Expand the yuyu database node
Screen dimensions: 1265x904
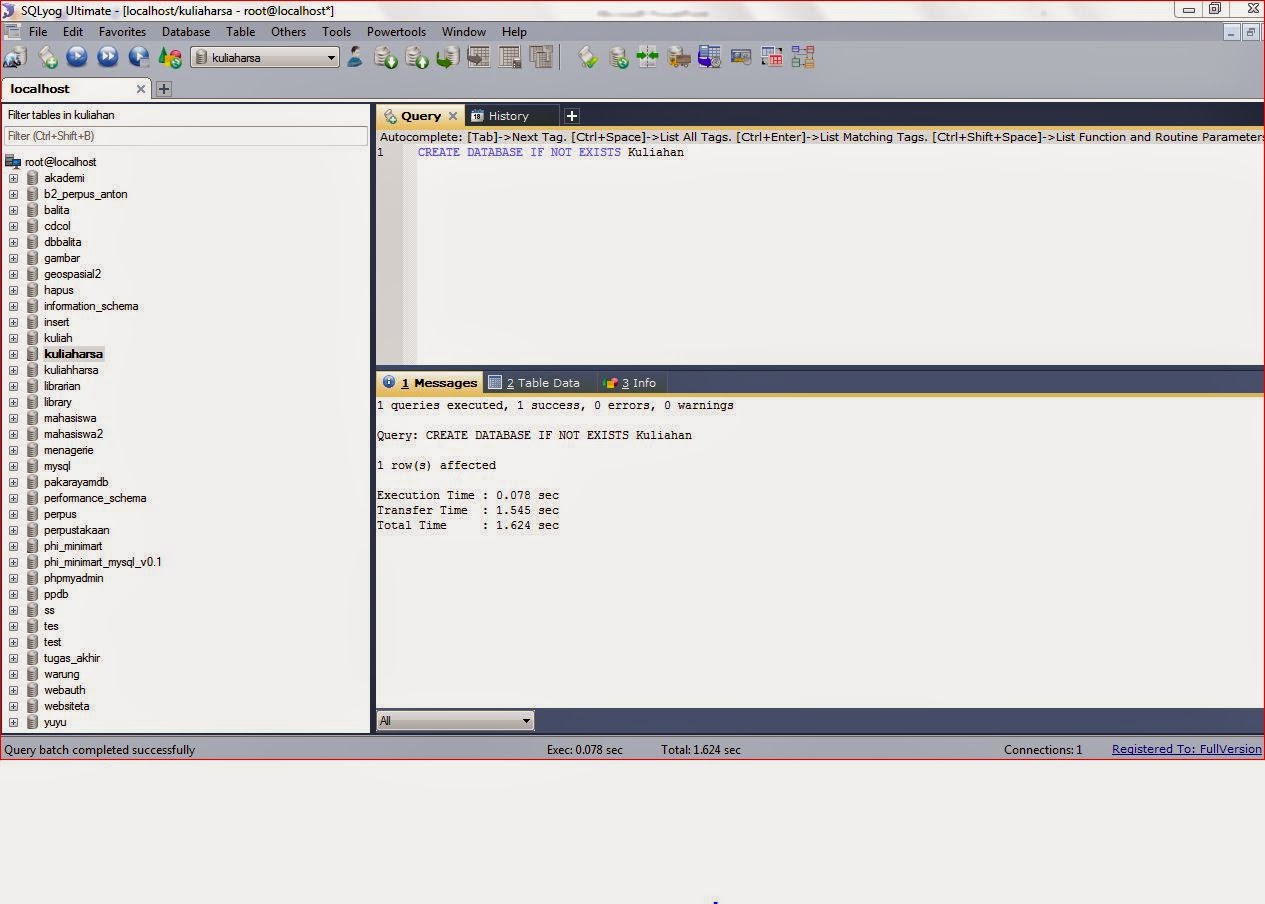click(x=14, y=722)
